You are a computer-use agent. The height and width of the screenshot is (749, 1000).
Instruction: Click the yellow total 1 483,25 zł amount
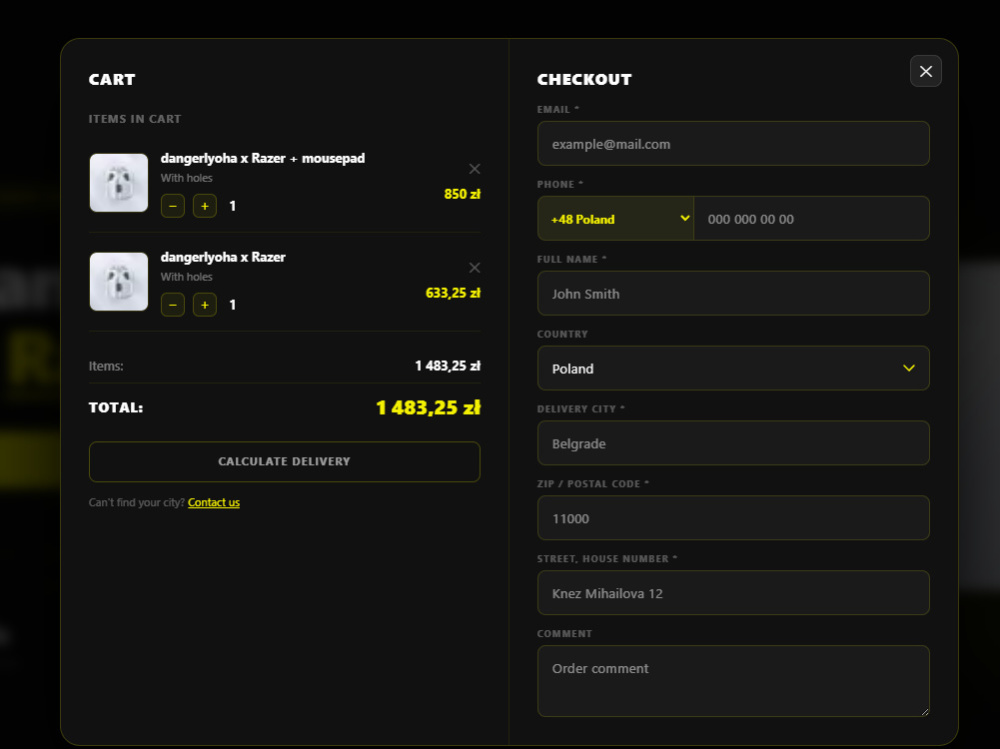pyautogui.click(x=428, y=407)
